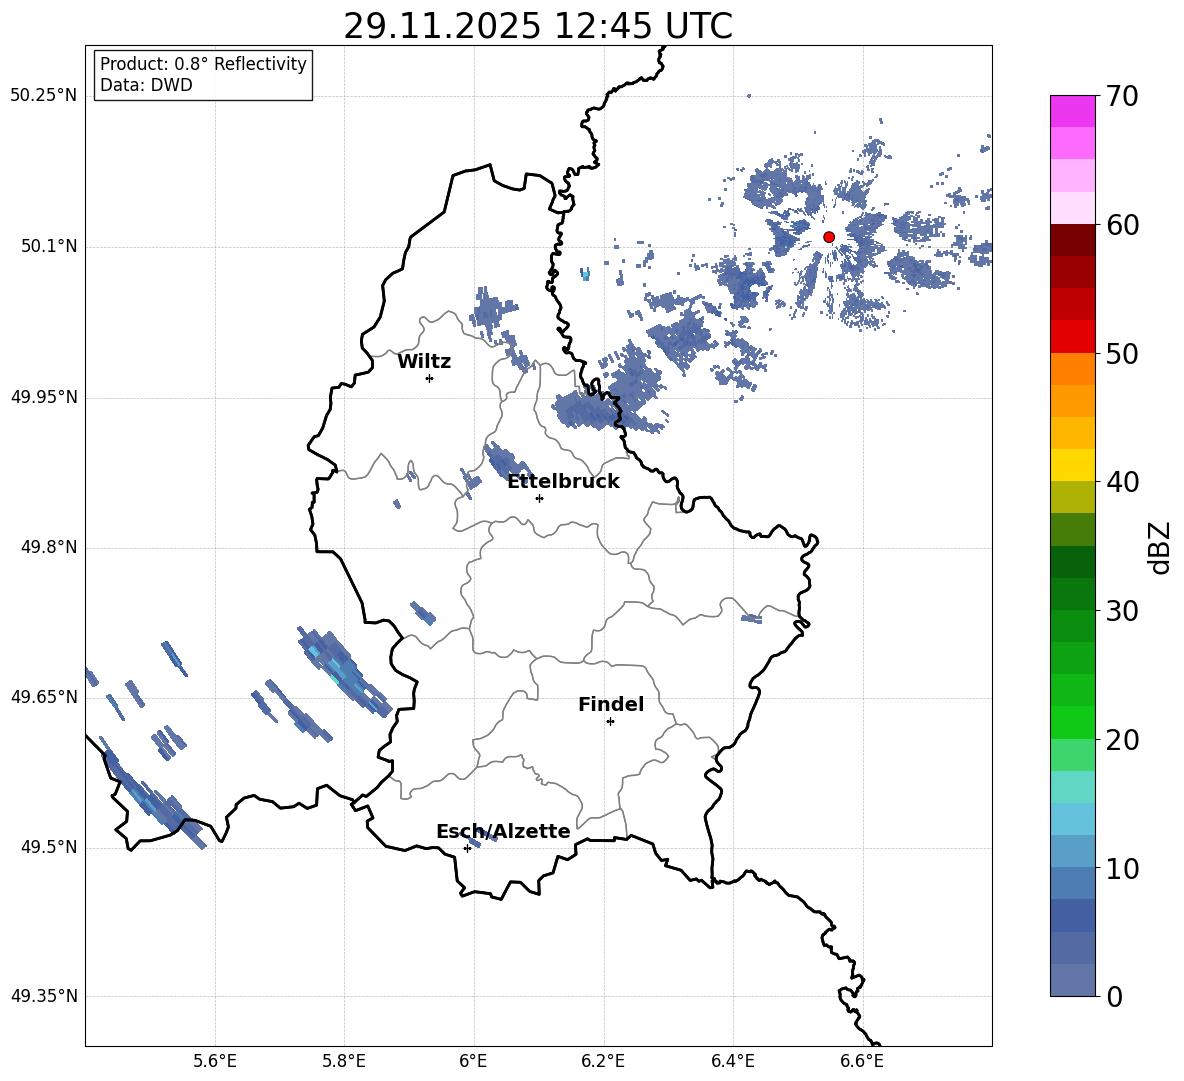Click the bright green colorbar segment above 20
Screen dimensions: 1184x1081
tap(1073, 722)
